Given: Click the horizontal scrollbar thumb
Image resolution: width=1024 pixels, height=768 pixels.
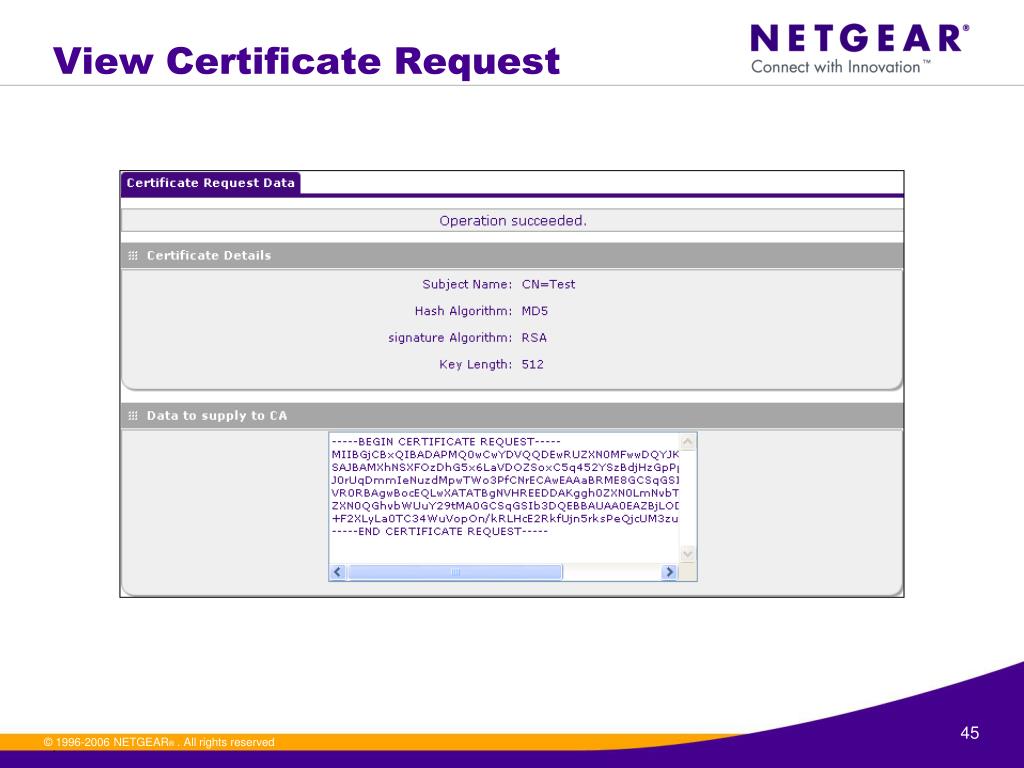Looking at the screenshot, I should coord(455,572).
